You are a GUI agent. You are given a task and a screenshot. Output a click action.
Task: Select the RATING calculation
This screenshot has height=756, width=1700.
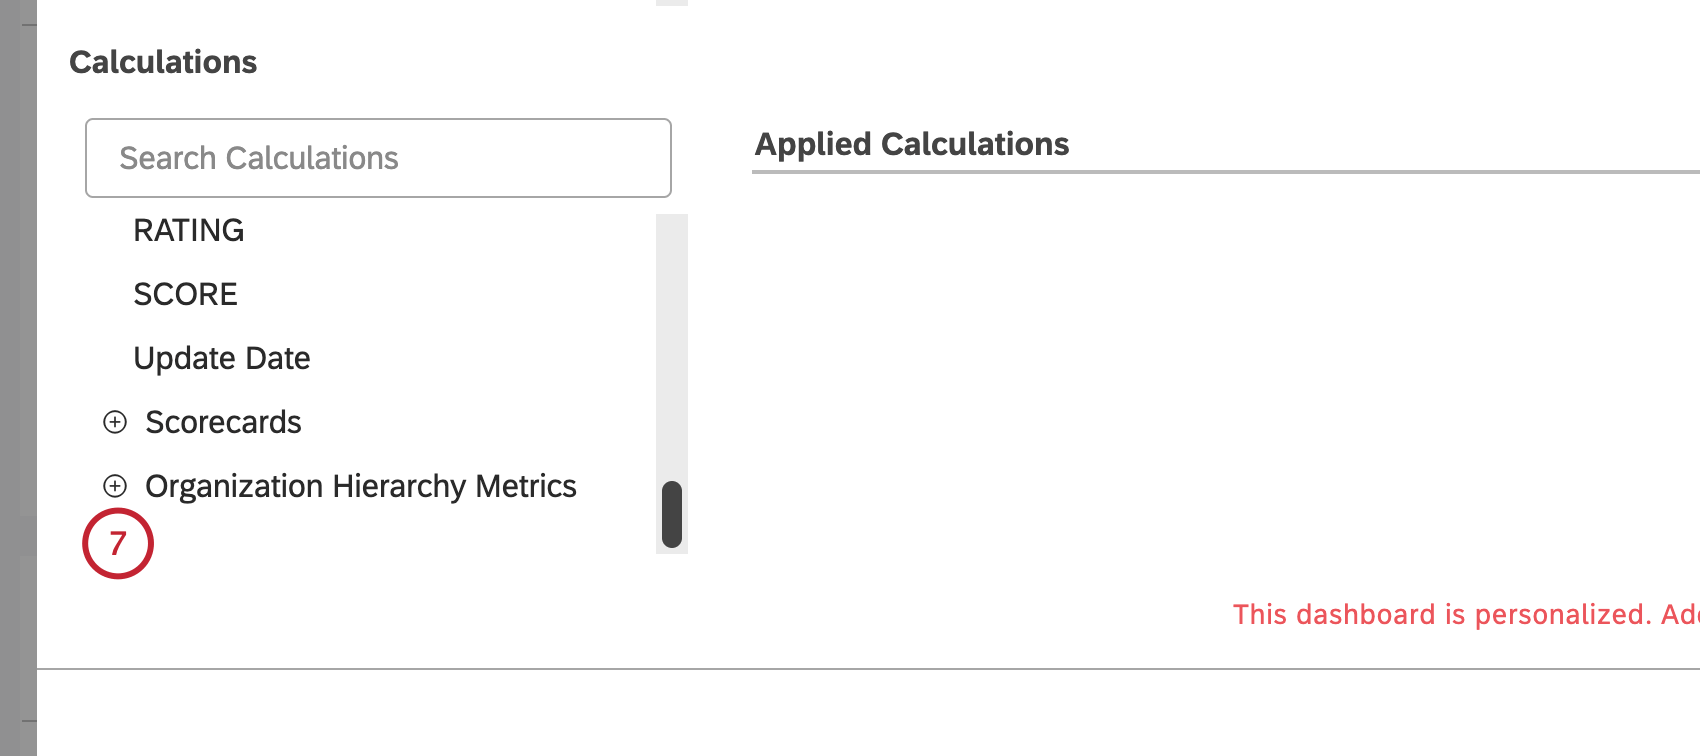(x=188, y=230)
